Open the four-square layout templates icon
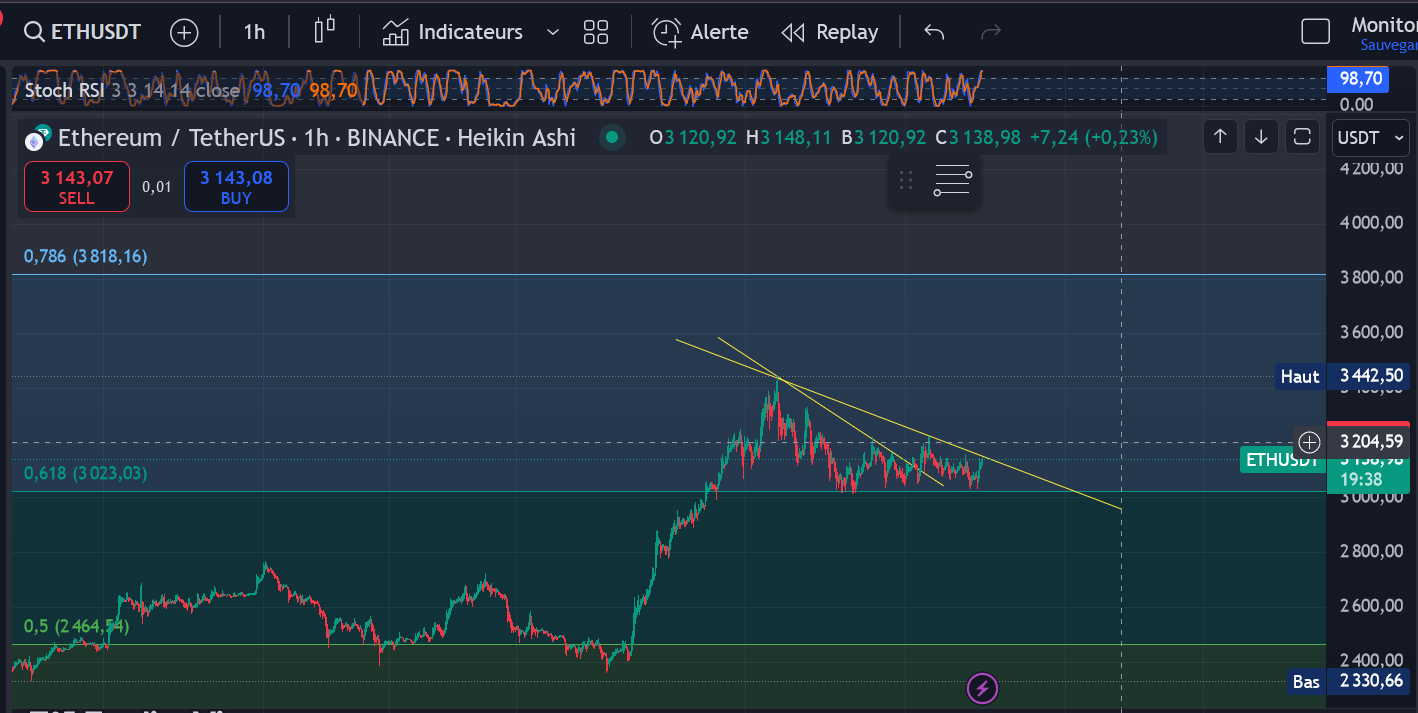The image size is (1418, 713). click(x=596, y=32)
